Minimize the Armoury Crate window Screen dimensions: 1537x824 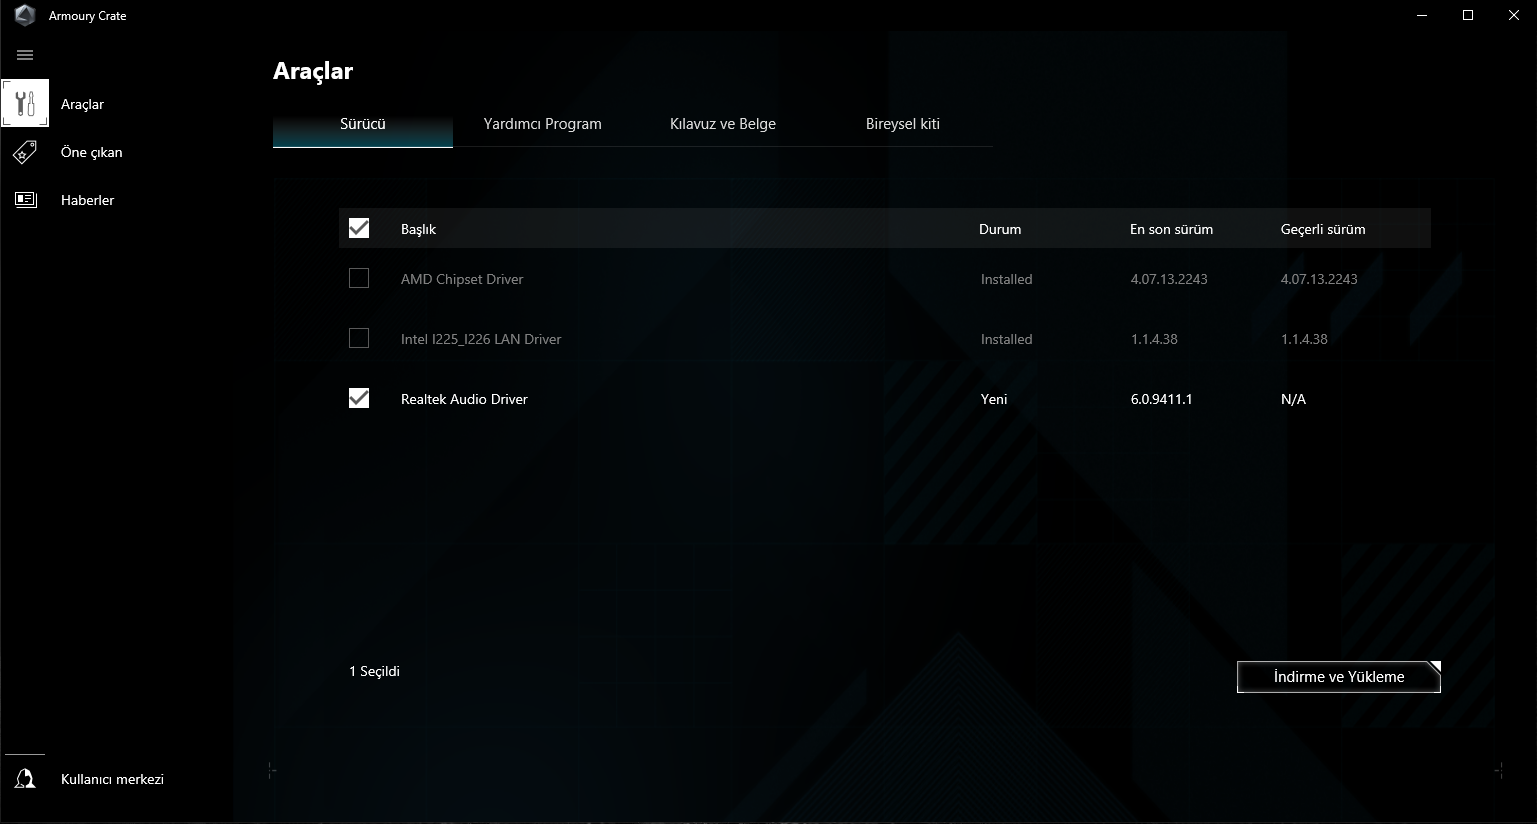(x=1422, y=15)
